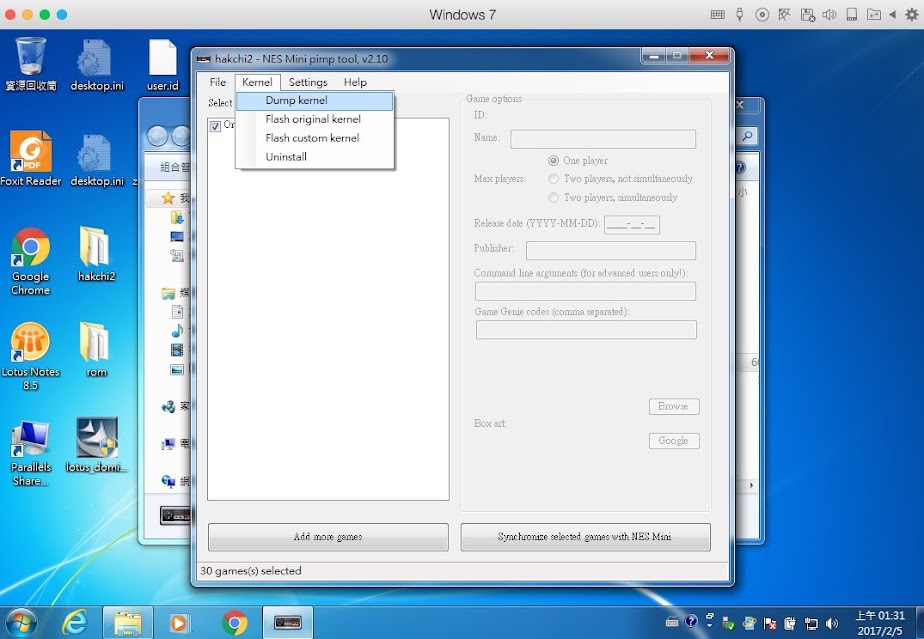Click the hakchi2 controller icon in the taskbar
The image size is (924, 639).
287,622
